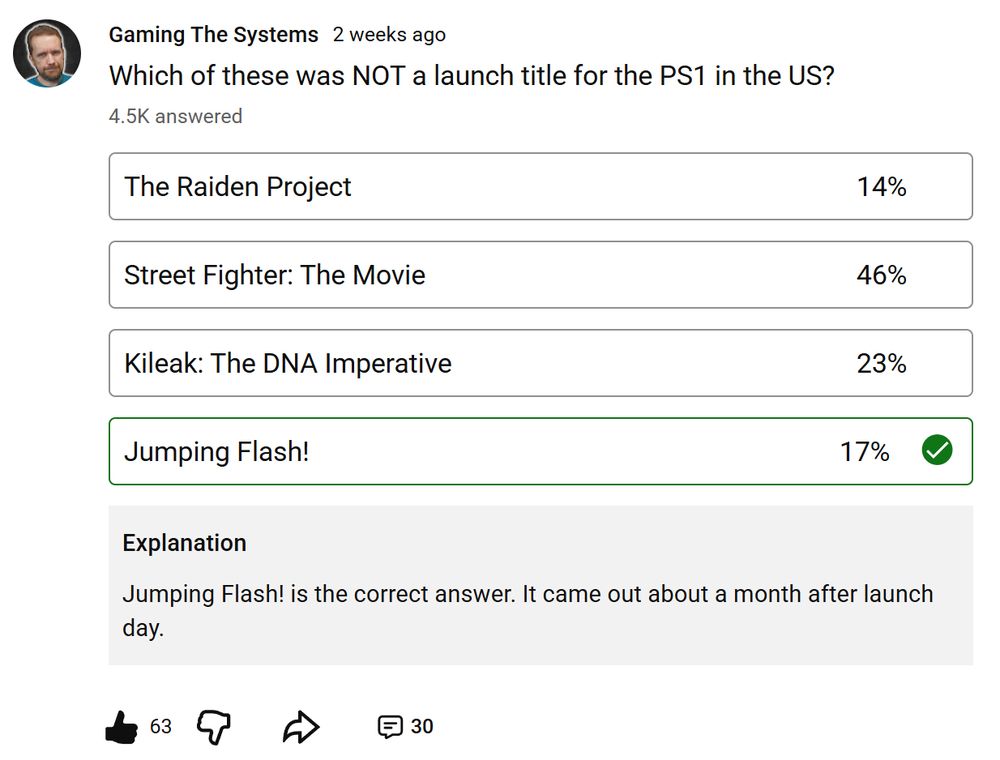Click the thumbs up like icon
This screenshot has width=1000, height=760.
coord(122,727)
